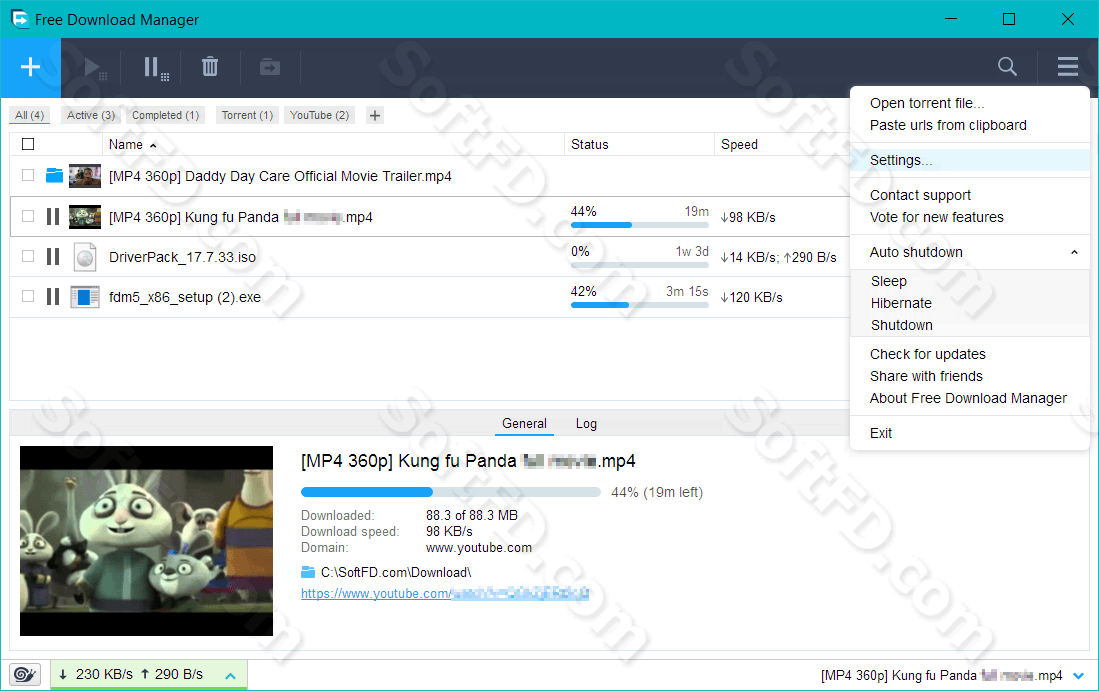Collapse the Auto shutdown submenu chevron

(1074, 252)
